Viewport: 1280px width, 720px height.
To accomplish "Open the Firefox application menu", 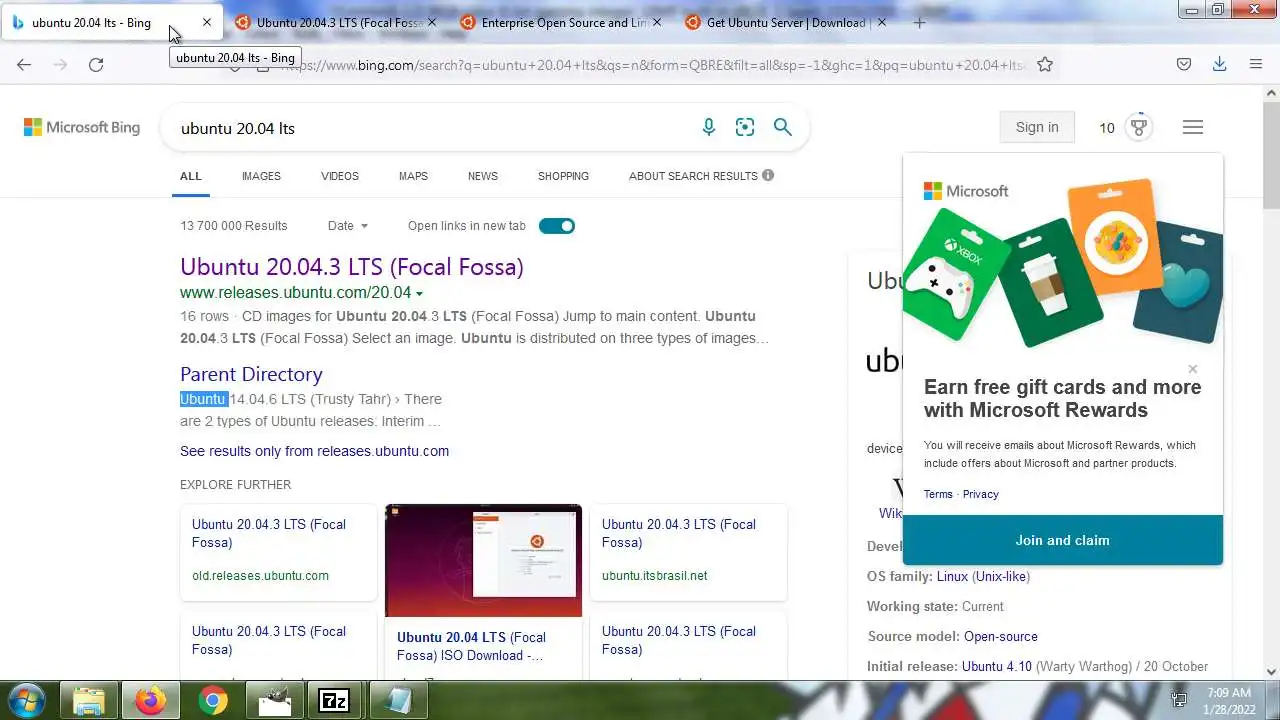I will 1256,64.
